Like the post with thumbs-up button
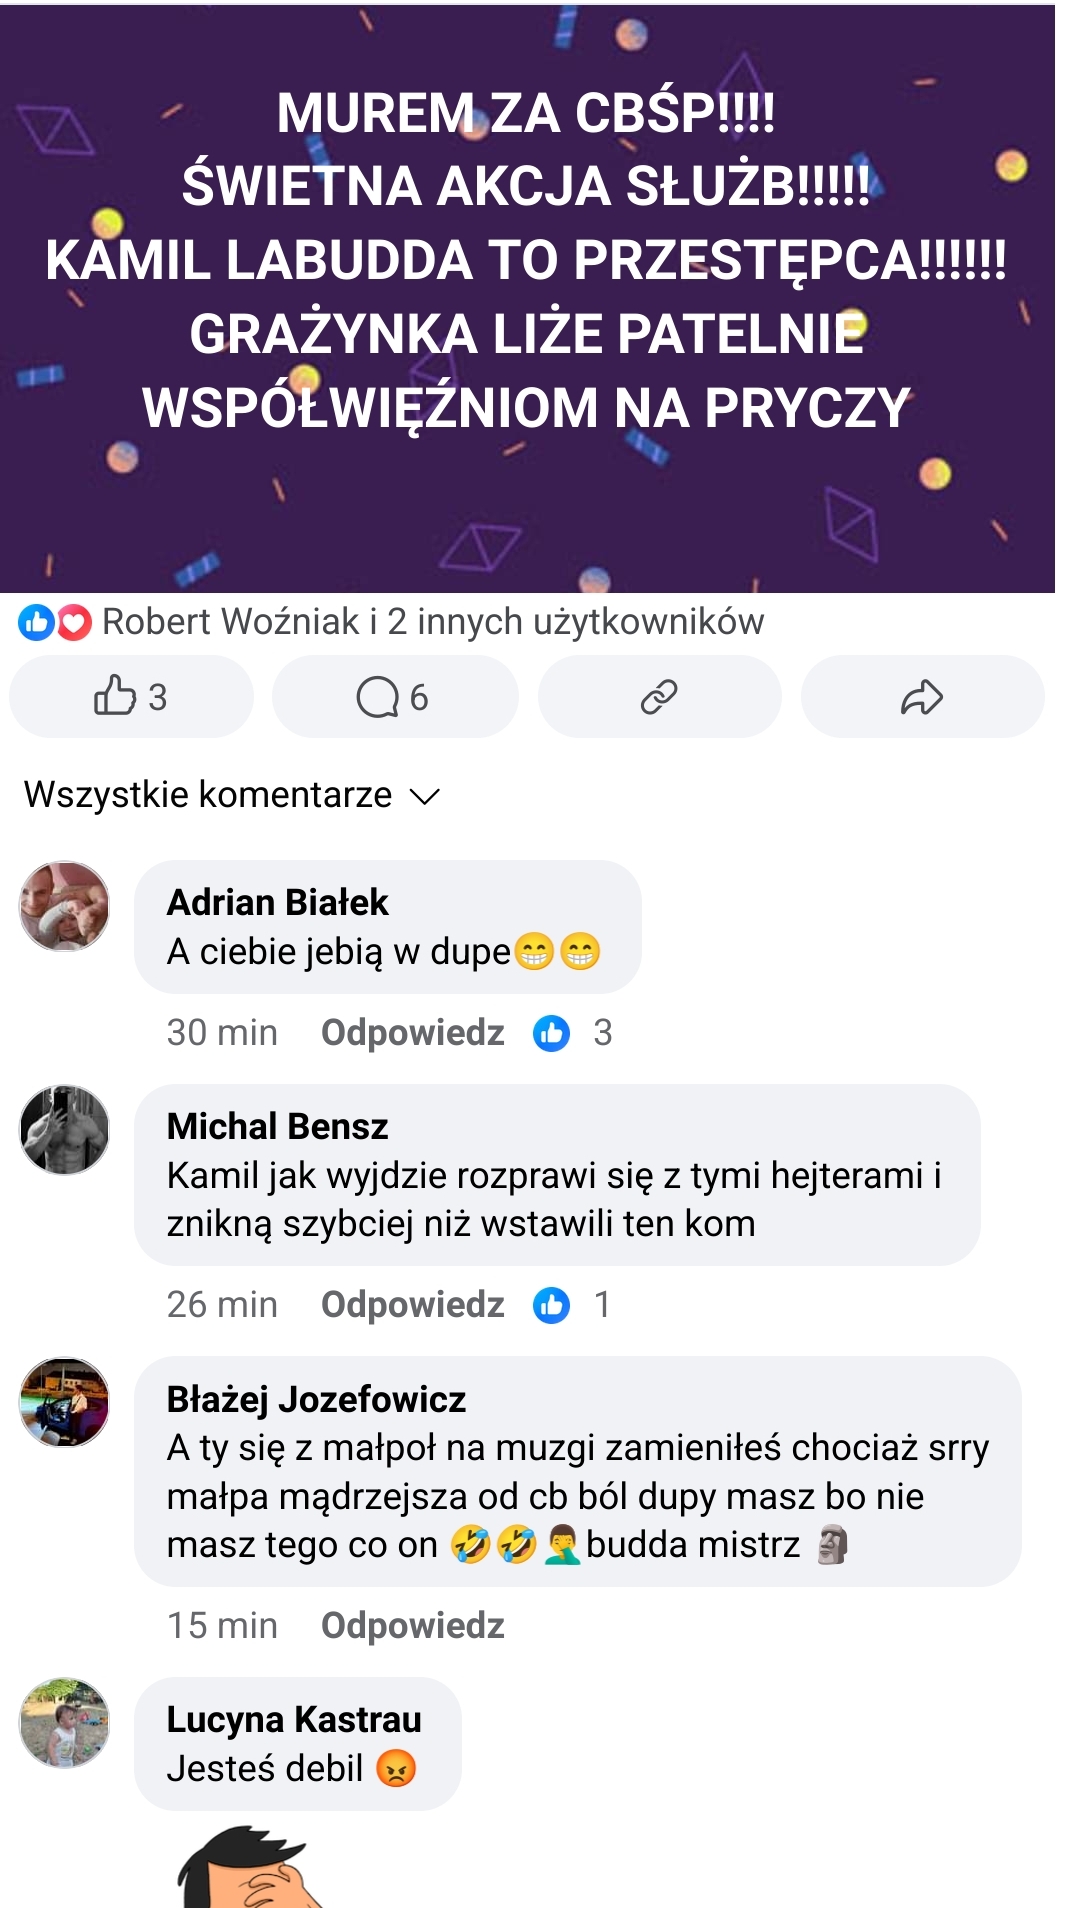 click(130, 697)
